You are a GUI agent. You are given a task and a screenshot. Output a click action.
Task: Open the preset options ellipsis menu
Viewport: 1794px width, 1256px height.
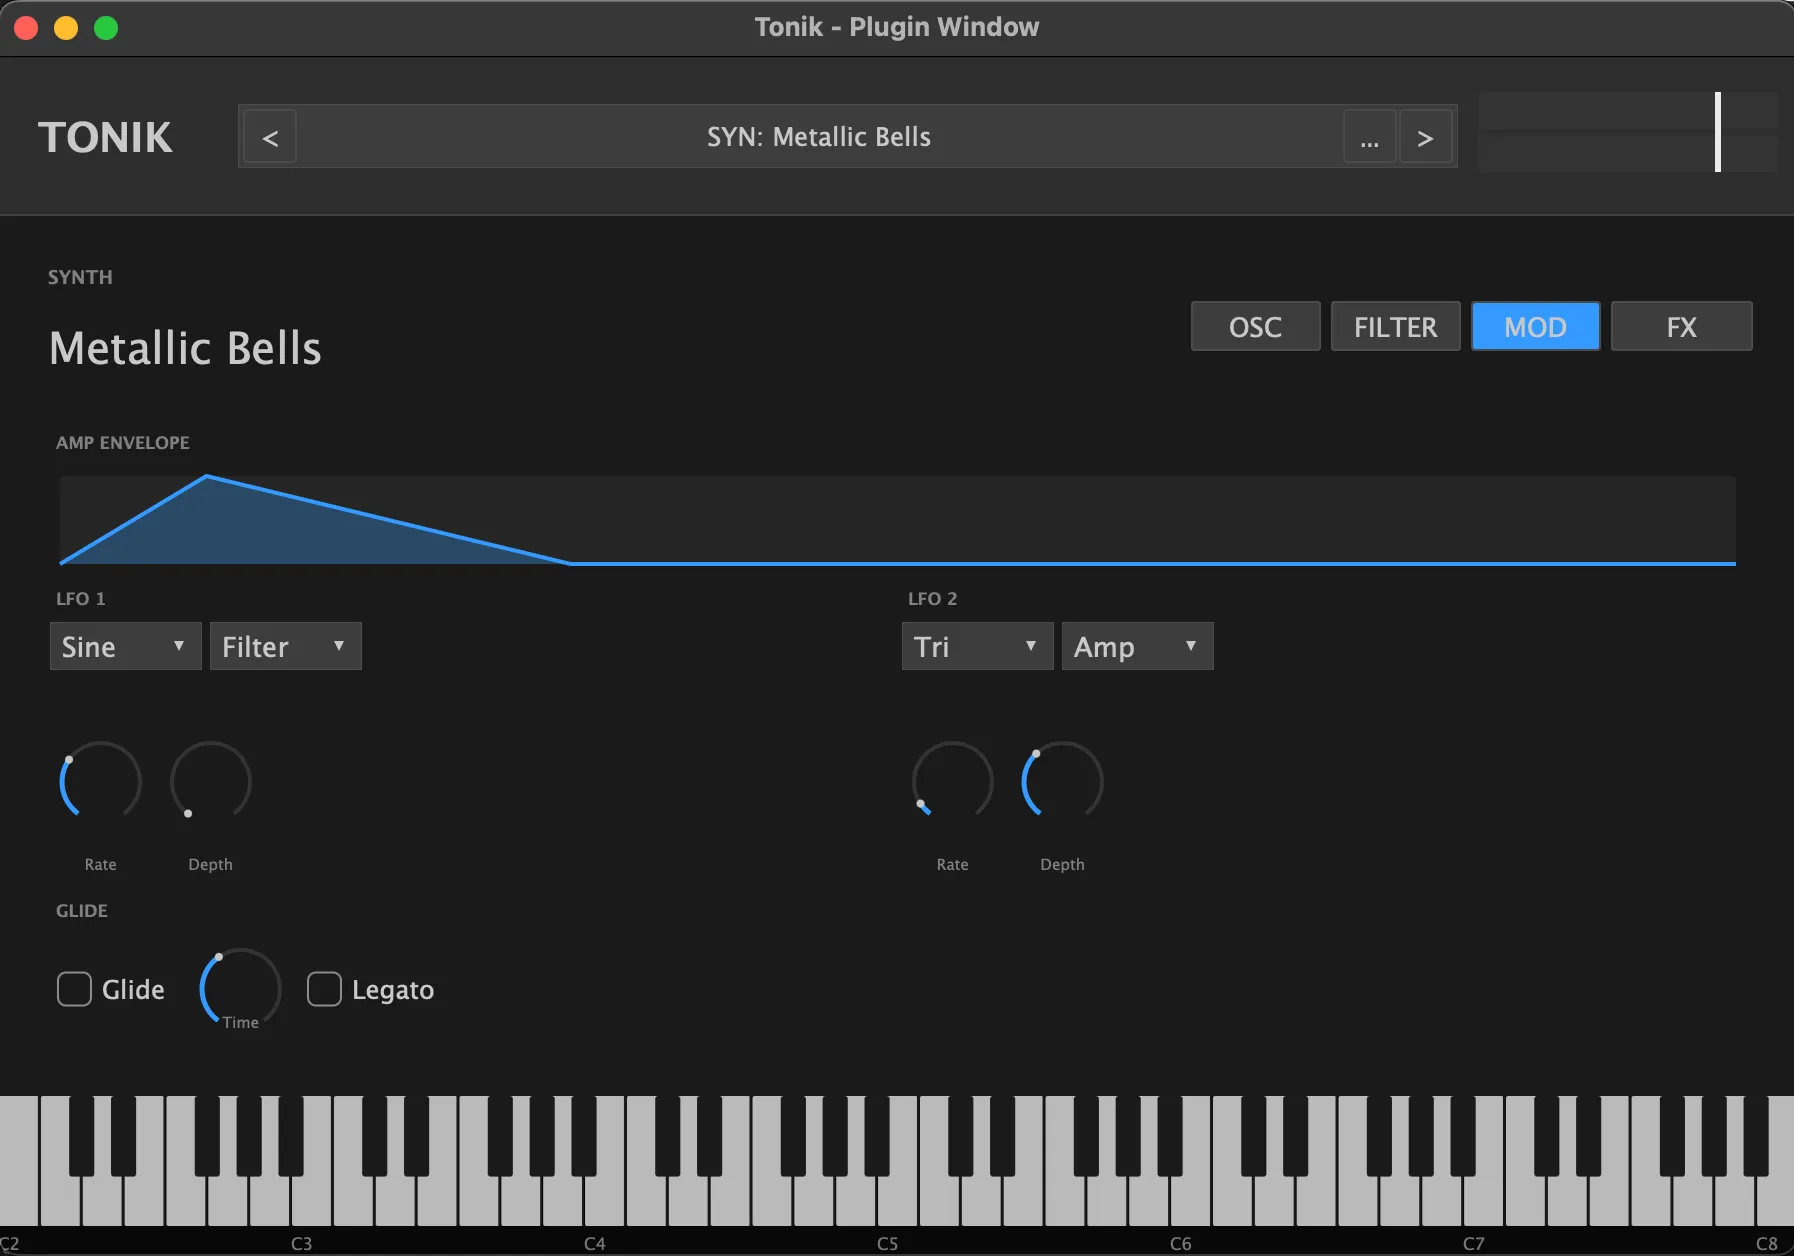[1369, 137]
